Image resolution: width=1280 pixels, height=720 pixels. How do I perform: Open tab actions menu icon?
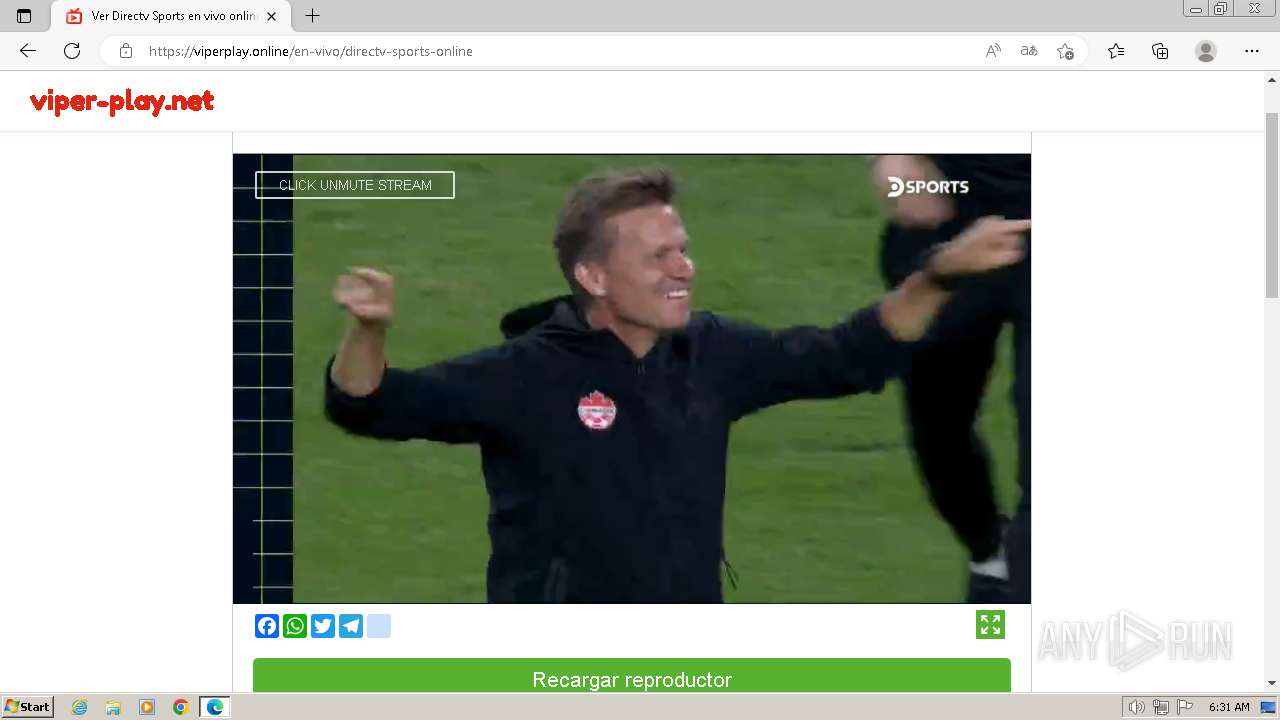(x=24, y=16)
